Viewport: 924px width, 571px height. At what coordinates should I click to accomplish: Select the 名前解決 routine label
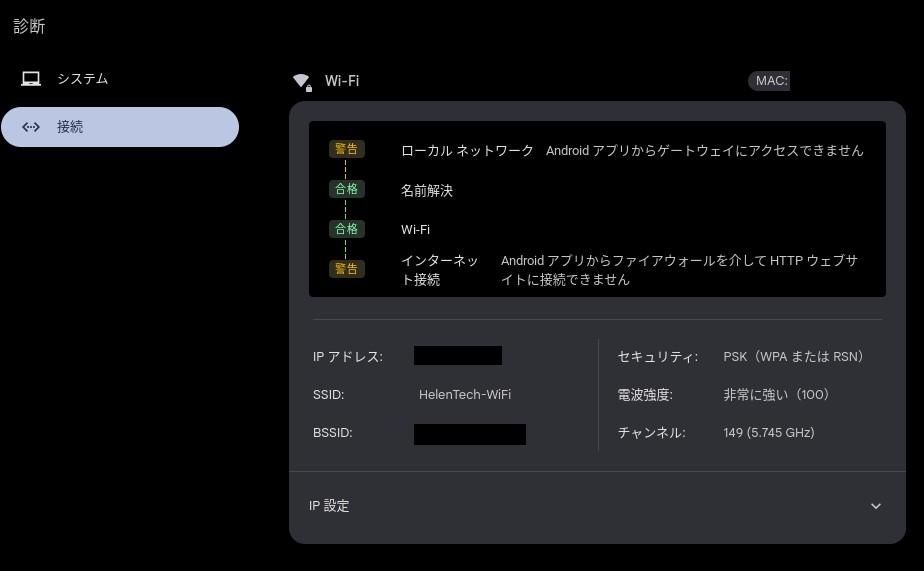point(427,191)
